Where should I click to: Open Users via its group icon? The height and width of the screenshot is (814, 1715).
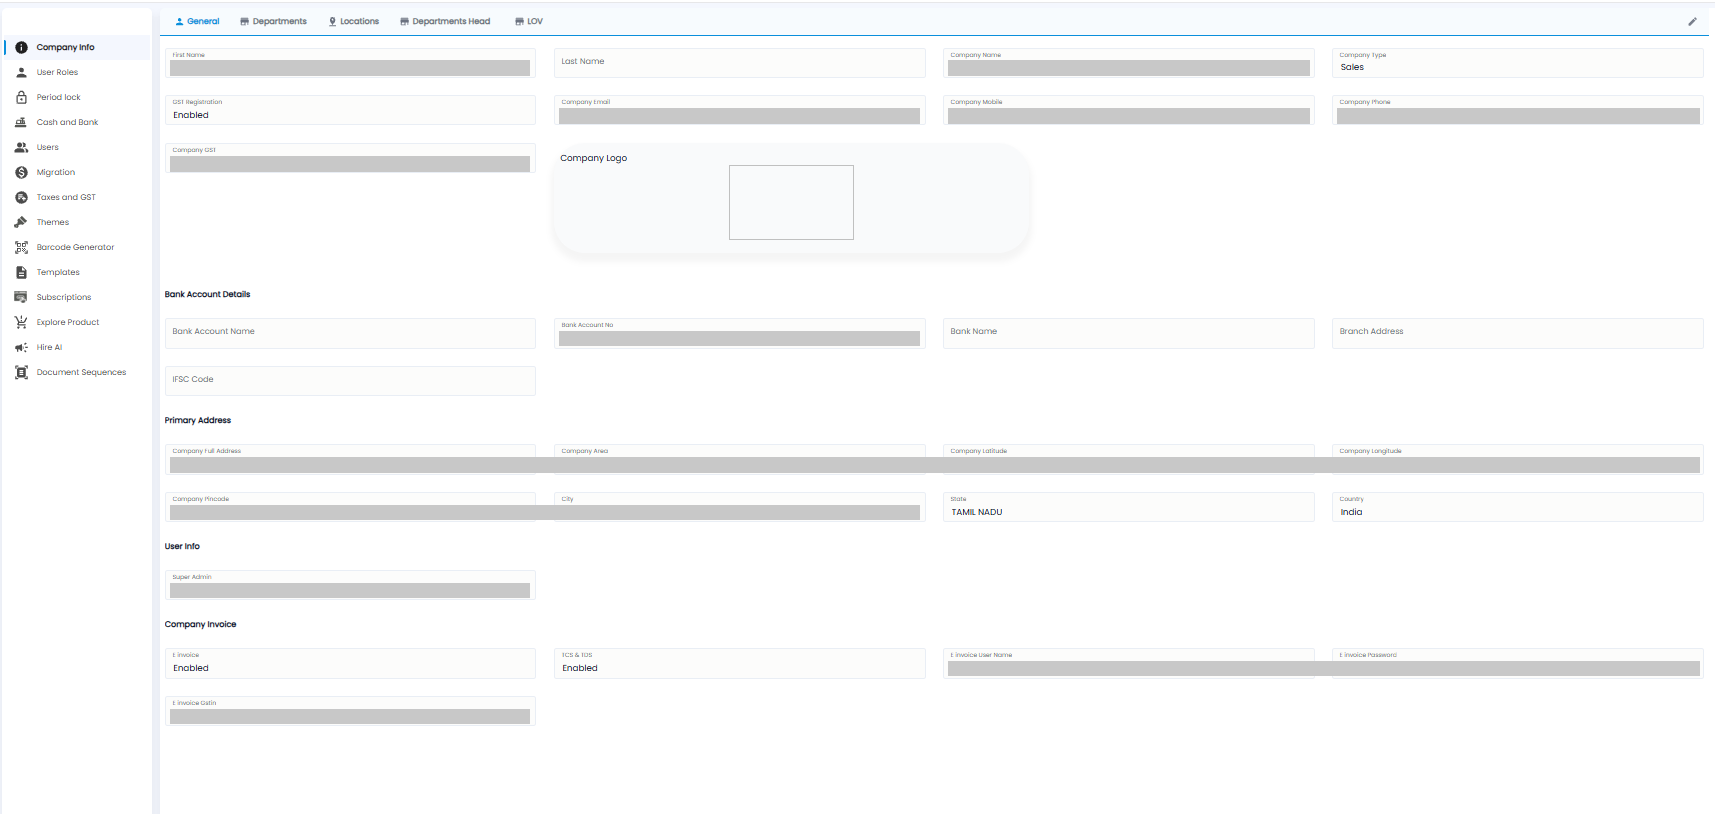[21, 147]
